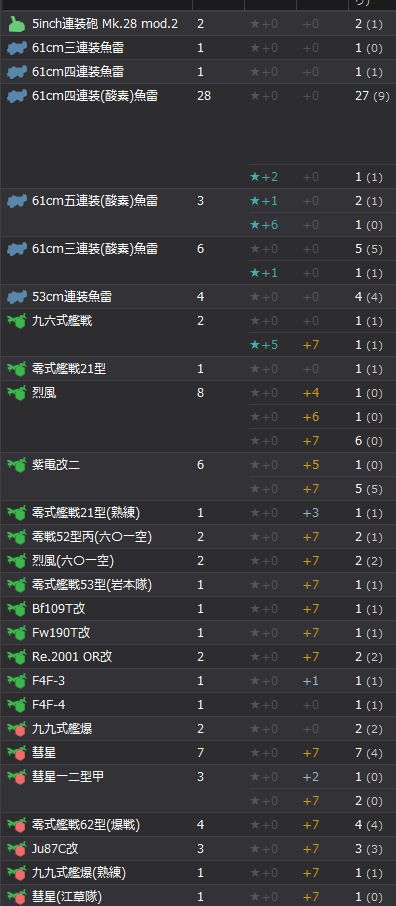The image size is (396, 906).
Task: Click the total count 28 for 61cm四連装(酸素)魚雷
Action: click(x=204, y=96)
